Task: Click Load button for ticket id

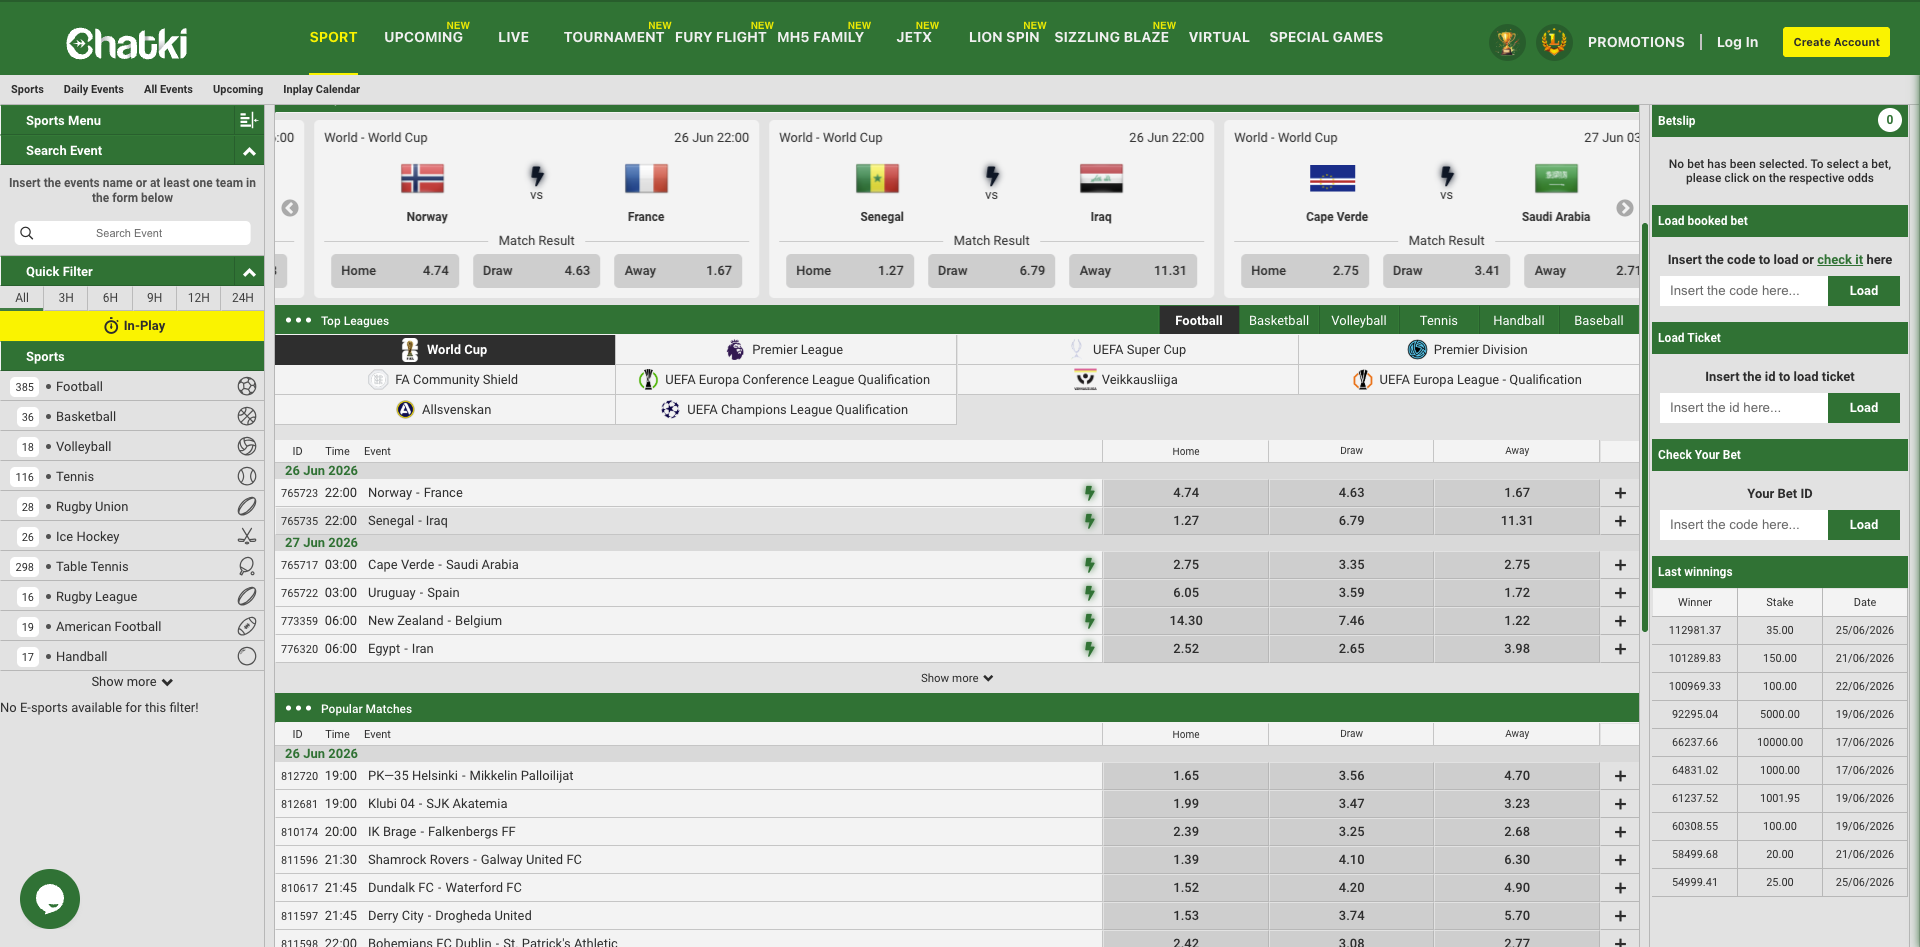Action: (x=1863, y=408)
